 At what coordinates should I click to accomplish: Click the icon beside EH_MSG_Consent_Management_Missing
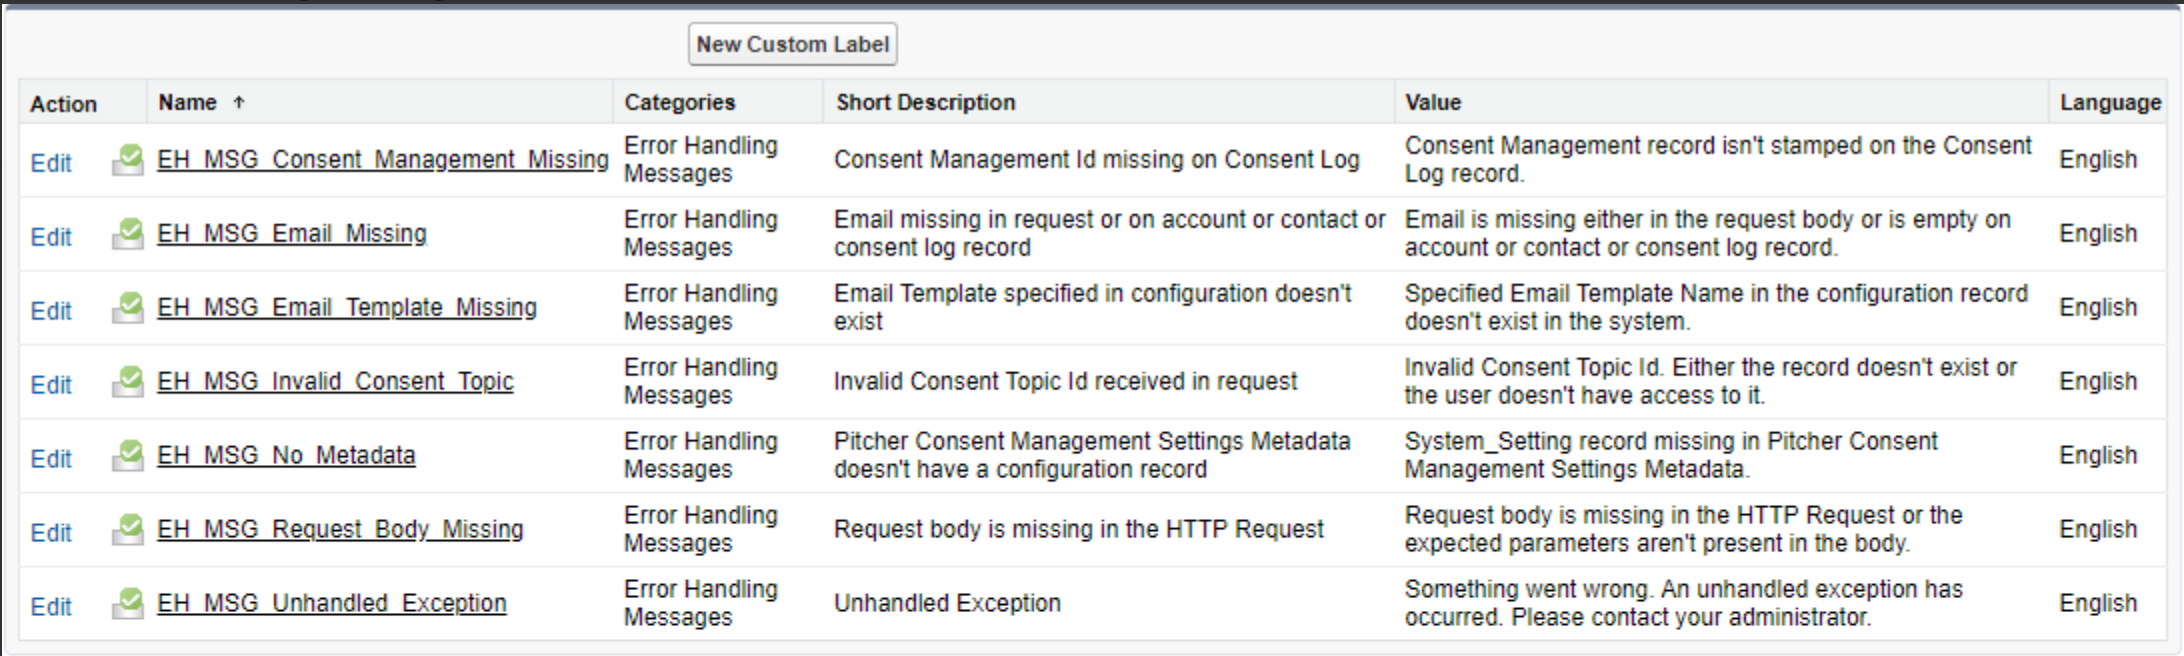[x=127, y=160]
